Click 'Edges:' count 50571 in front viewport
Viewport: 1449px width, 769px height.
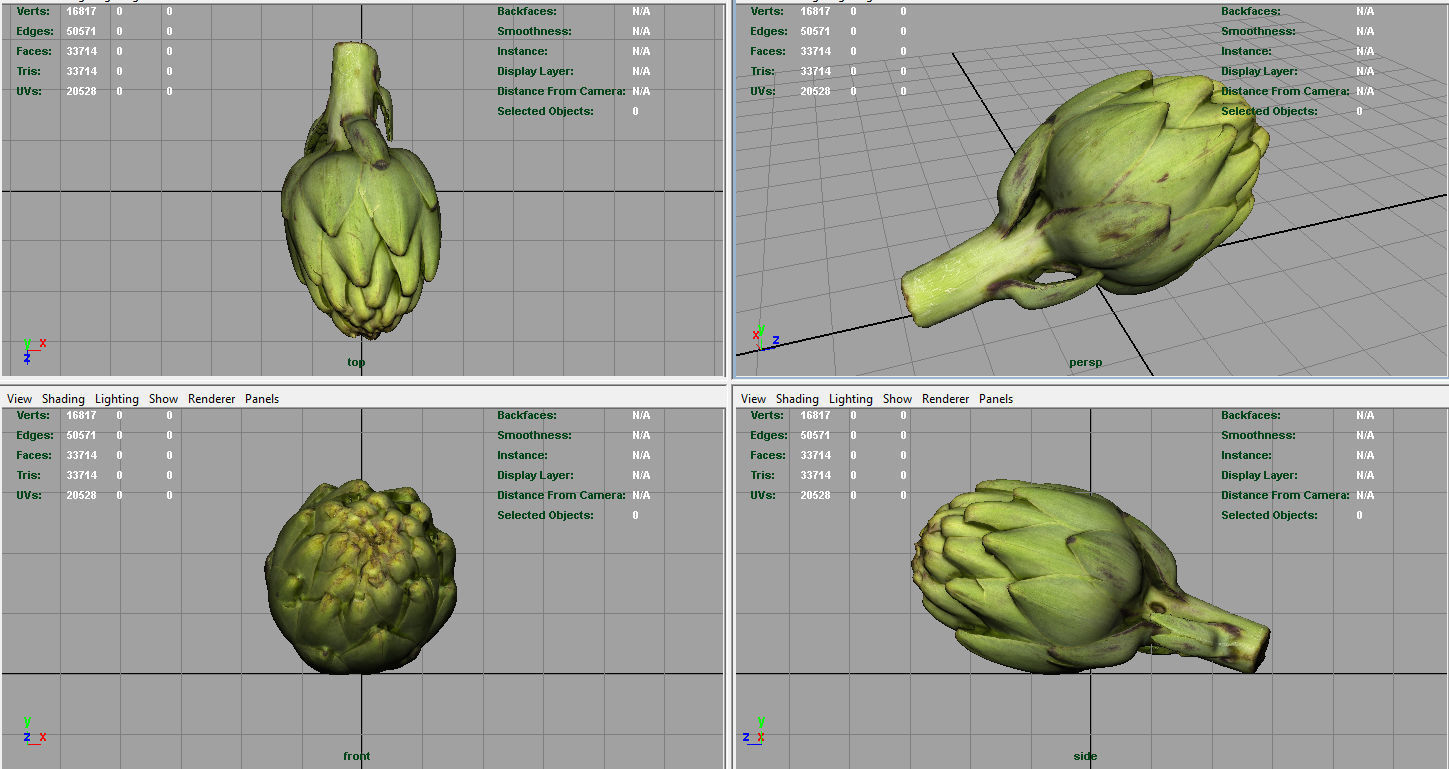(81, 435)
